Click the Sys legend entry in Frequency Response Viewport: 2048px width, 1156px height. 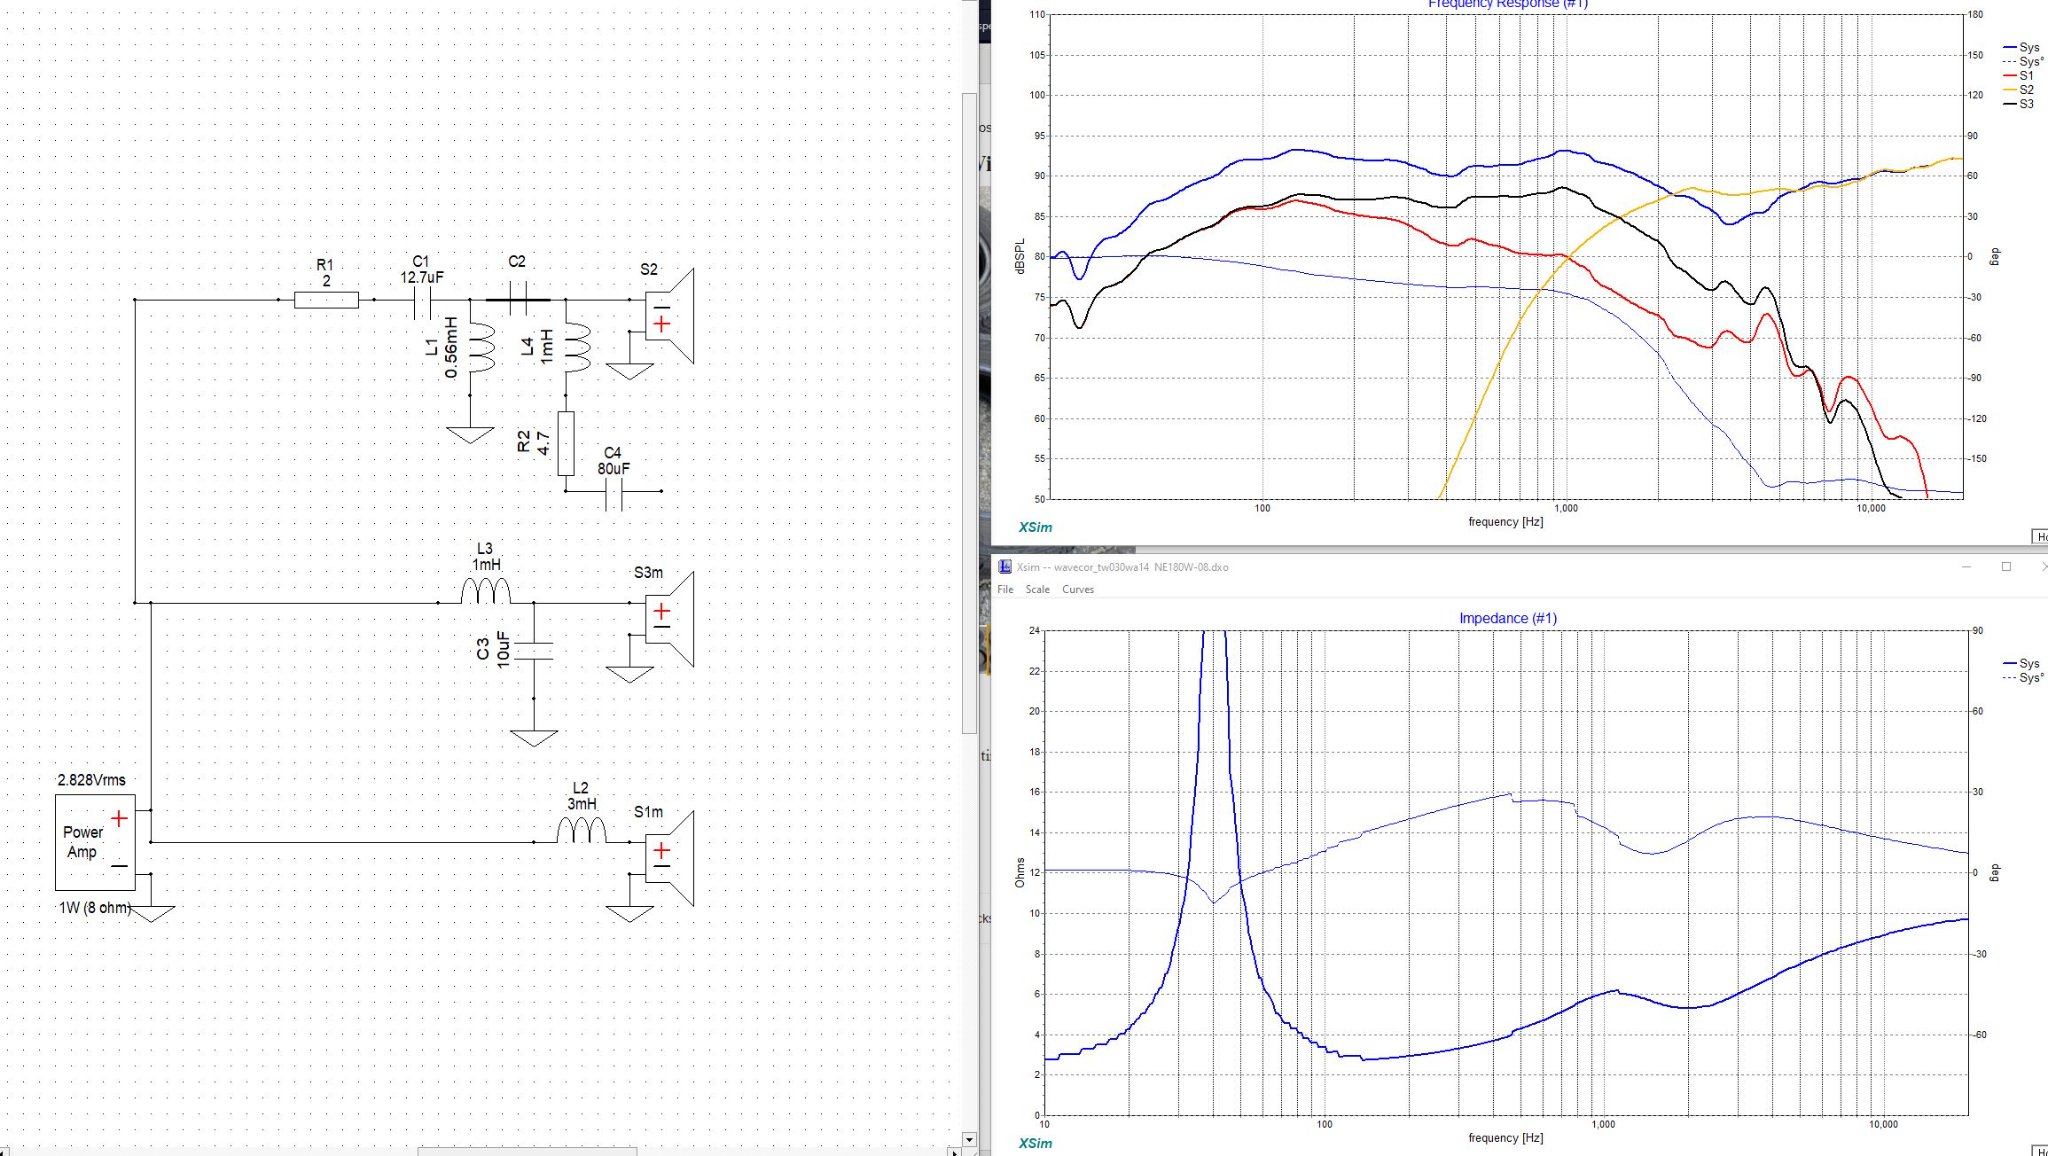click(2021, 47)
